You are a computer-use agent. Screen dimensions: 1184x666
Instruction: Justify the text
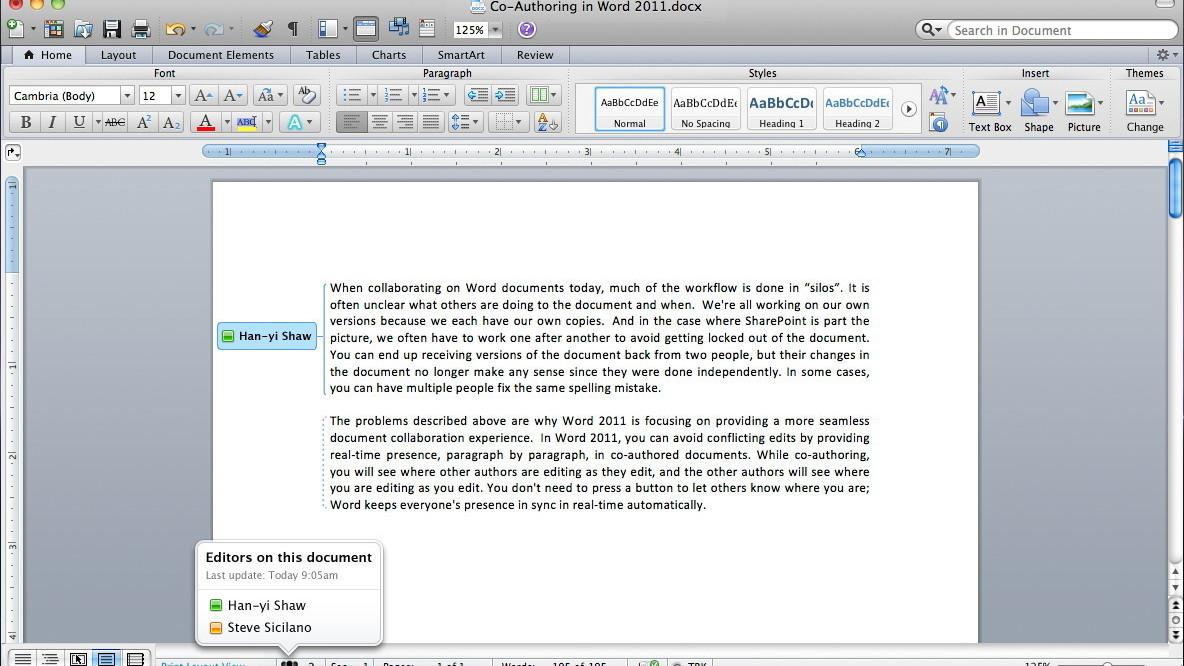point(431,122)
